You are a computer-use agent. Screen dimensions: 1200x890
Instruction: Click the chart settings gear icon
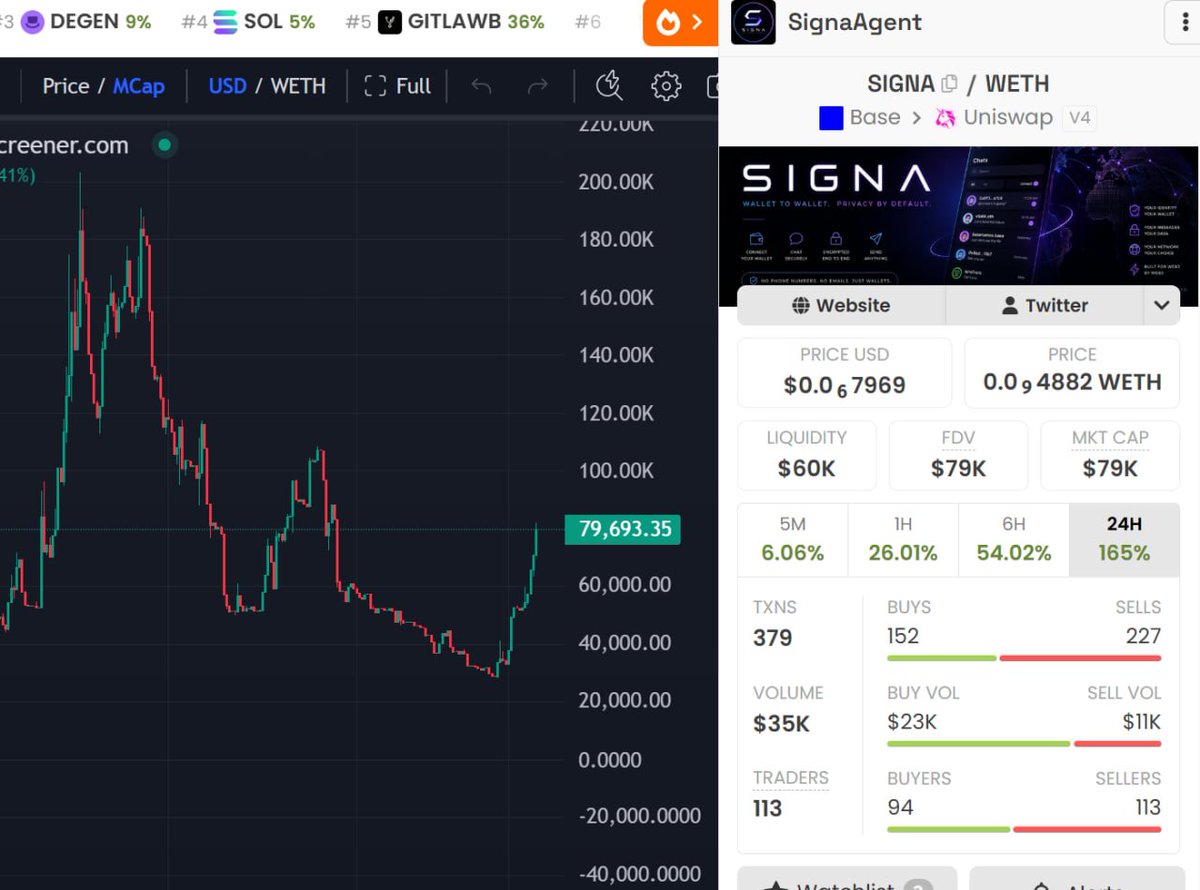coord(665,86)
